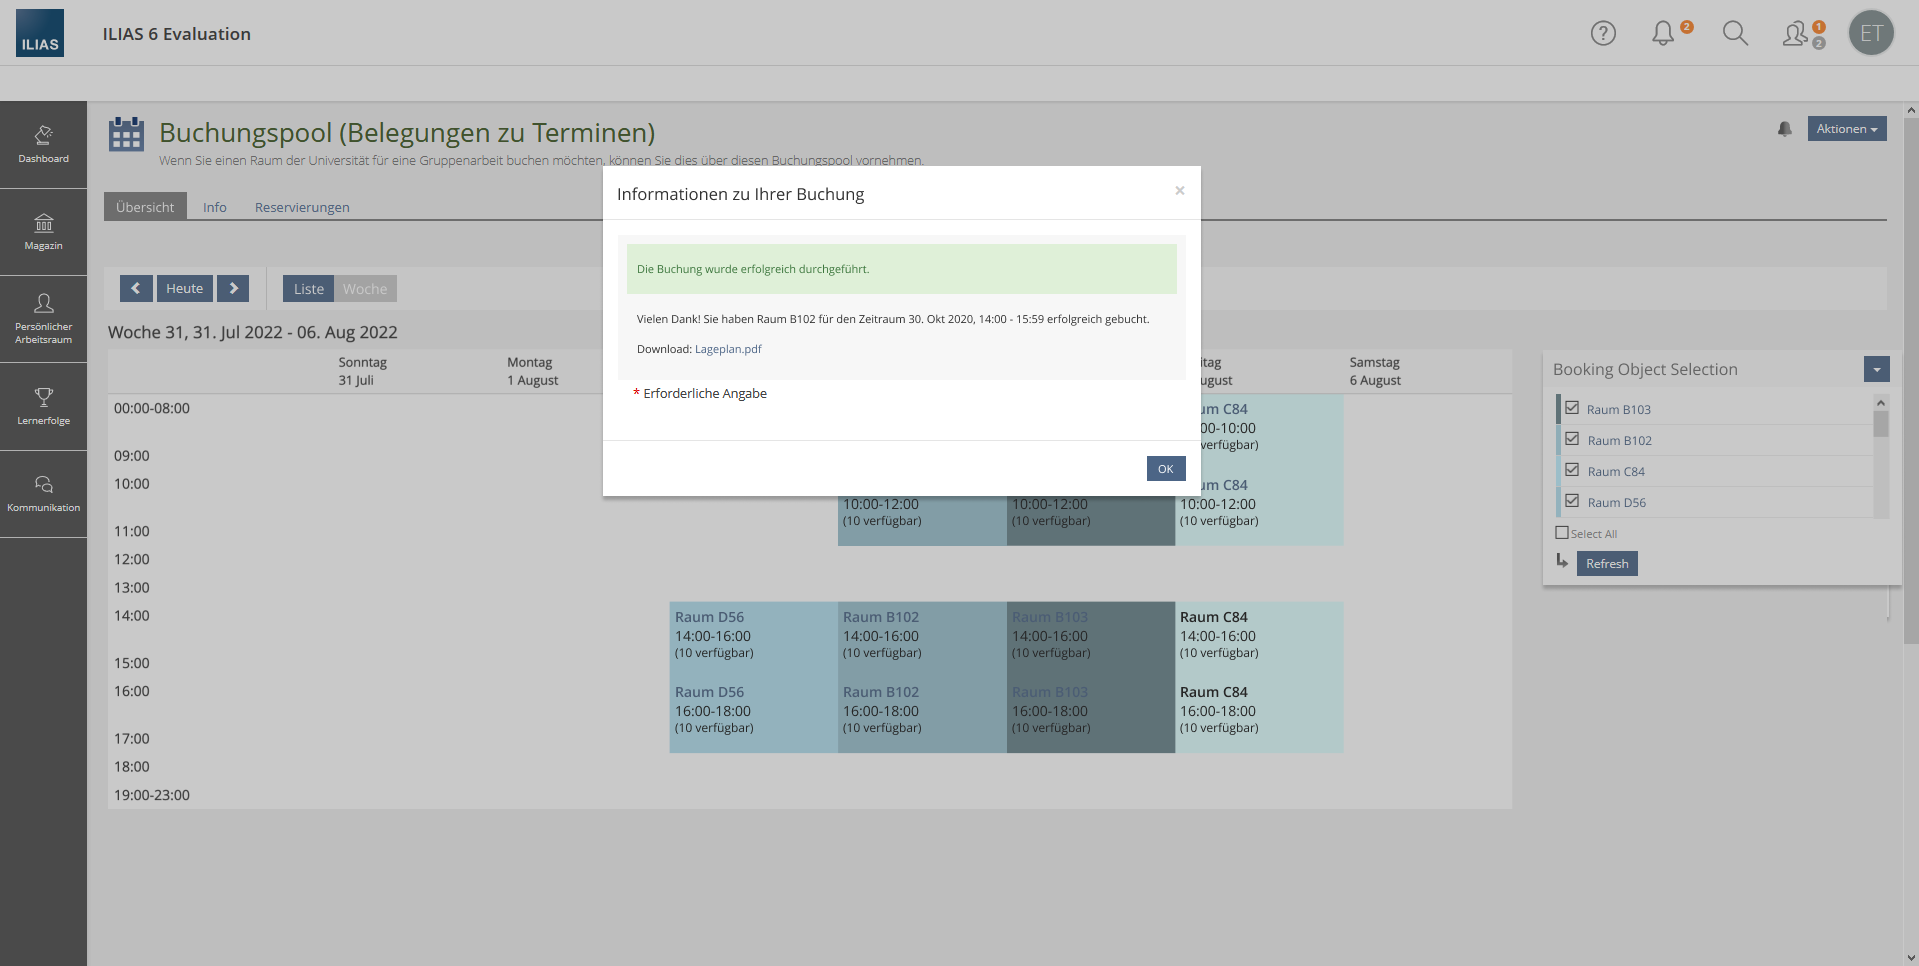
Task: Open the Who-is-online contacts icon
Action: 1798,34
